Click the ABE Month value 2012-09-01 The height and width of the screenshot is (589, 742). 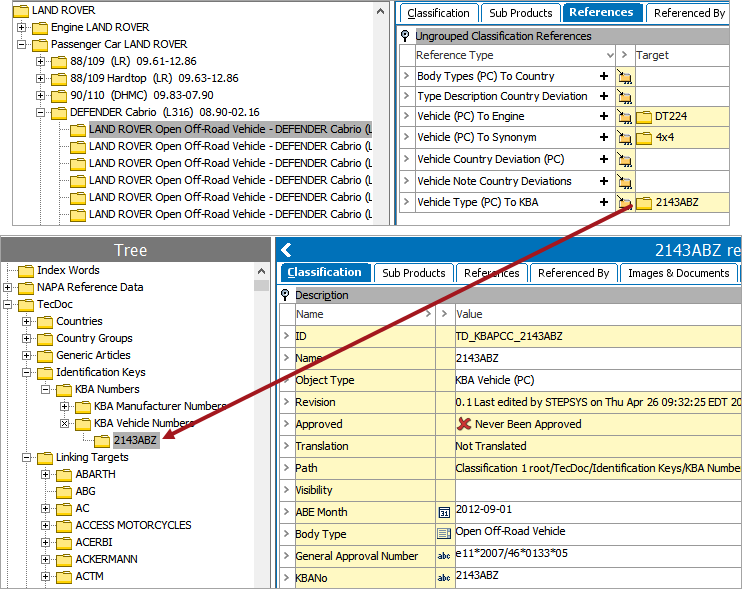[484, 510]
